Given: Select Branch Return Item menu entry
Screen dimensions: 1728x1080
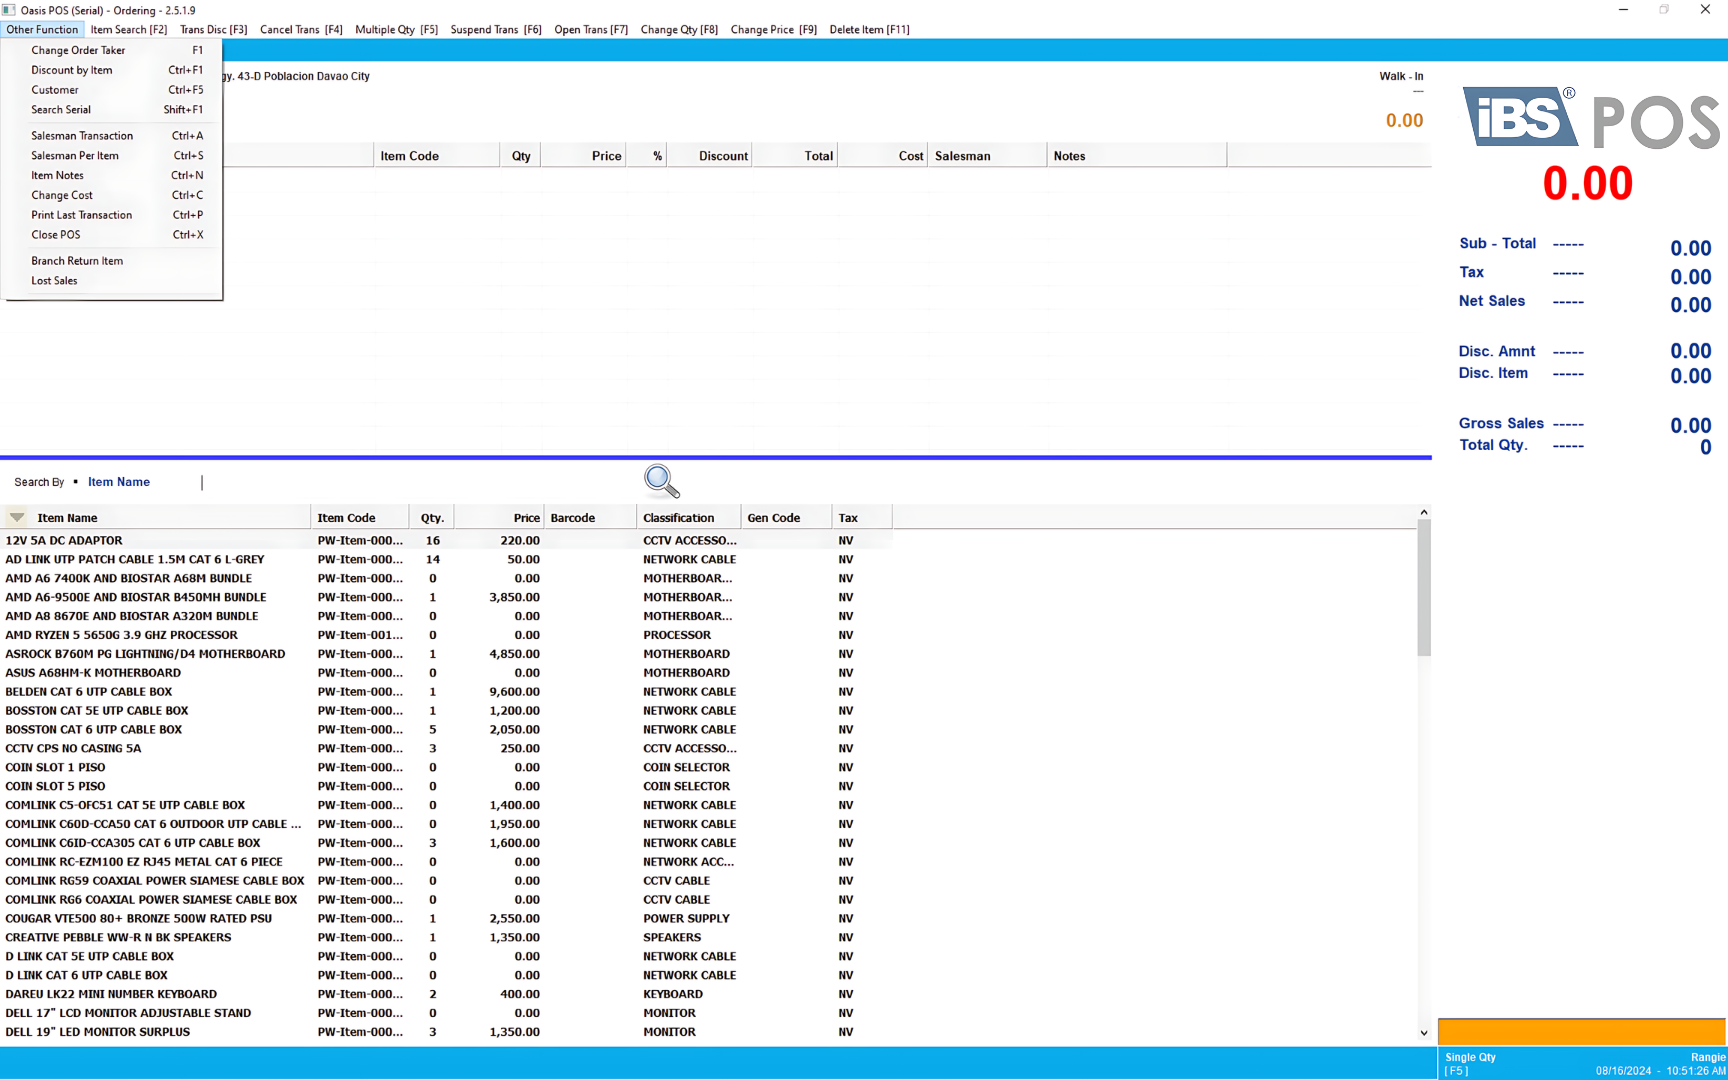Looking at the screenshot, I should tap(77, 261).
